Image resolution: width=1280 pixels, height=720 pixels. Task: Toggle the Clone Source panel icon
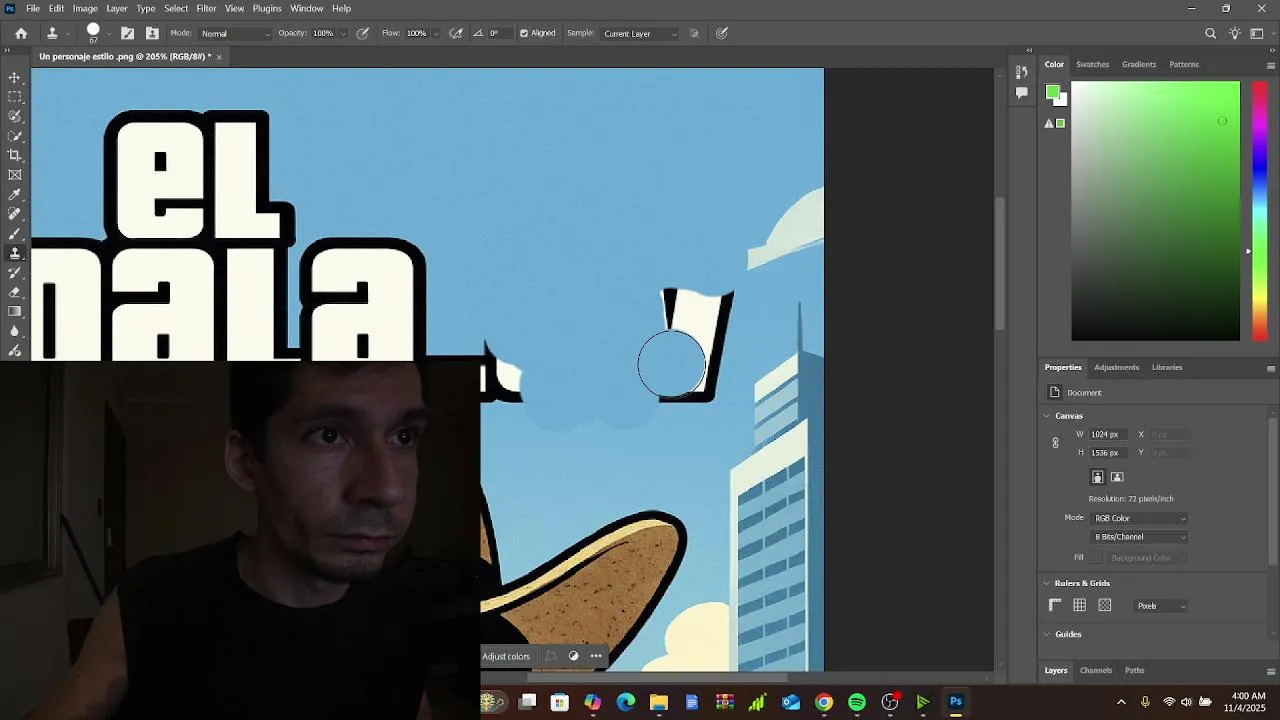click(x=152, y=33)
